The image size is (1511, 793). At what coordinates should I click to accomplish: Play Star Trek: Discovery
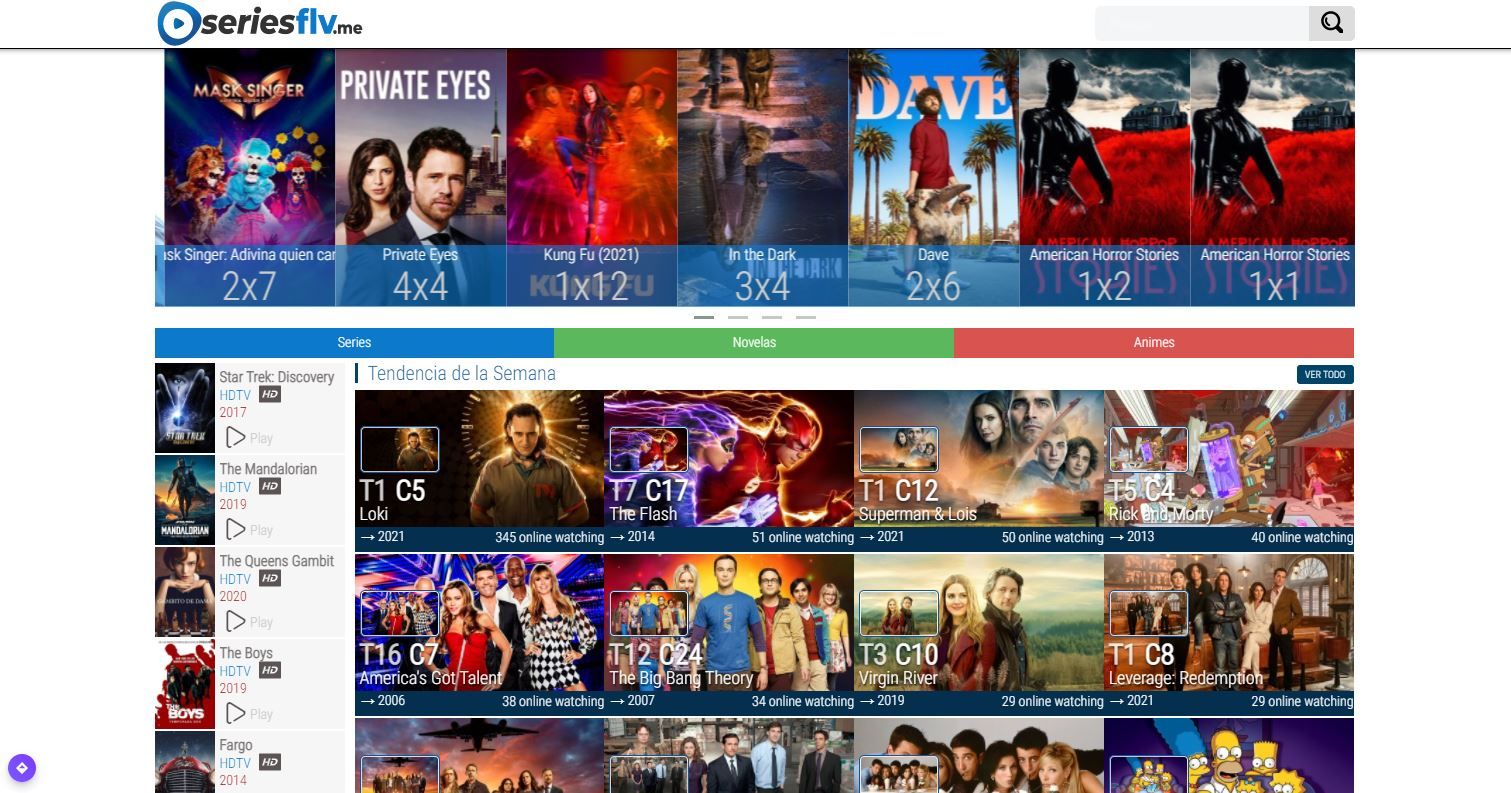(x=249, y=437)
